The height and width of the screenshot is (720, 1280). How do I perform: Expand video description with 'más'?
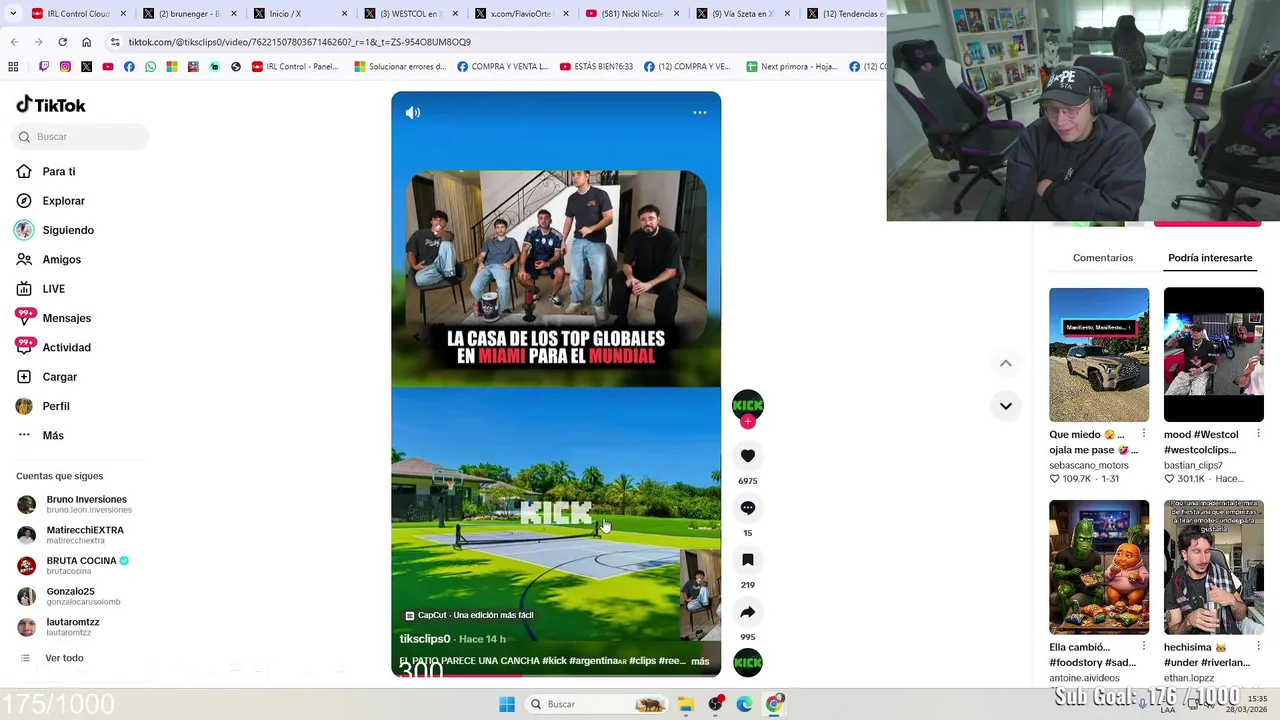(x=700, y=661)
